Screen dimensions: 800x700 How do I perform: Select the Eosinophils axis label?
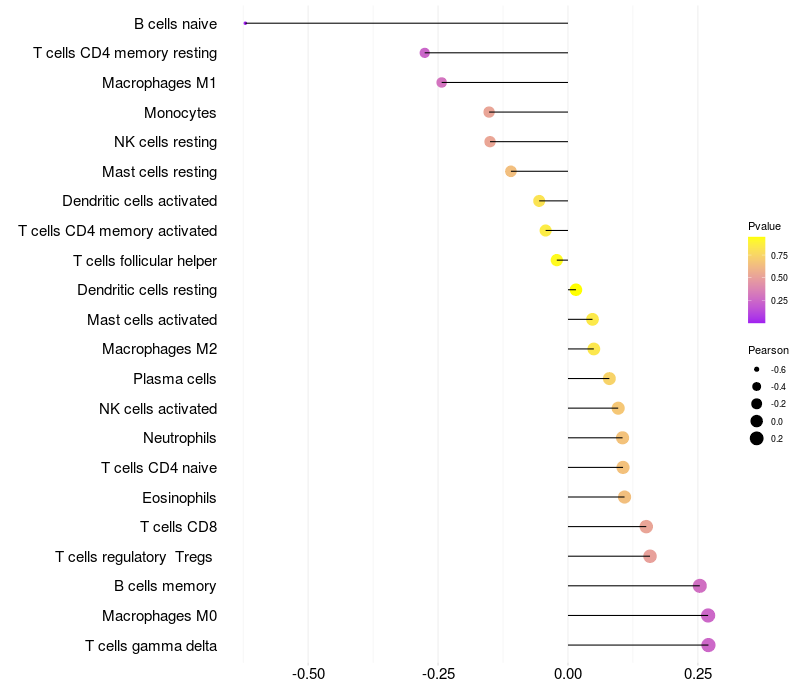click(x=179, y=498)
